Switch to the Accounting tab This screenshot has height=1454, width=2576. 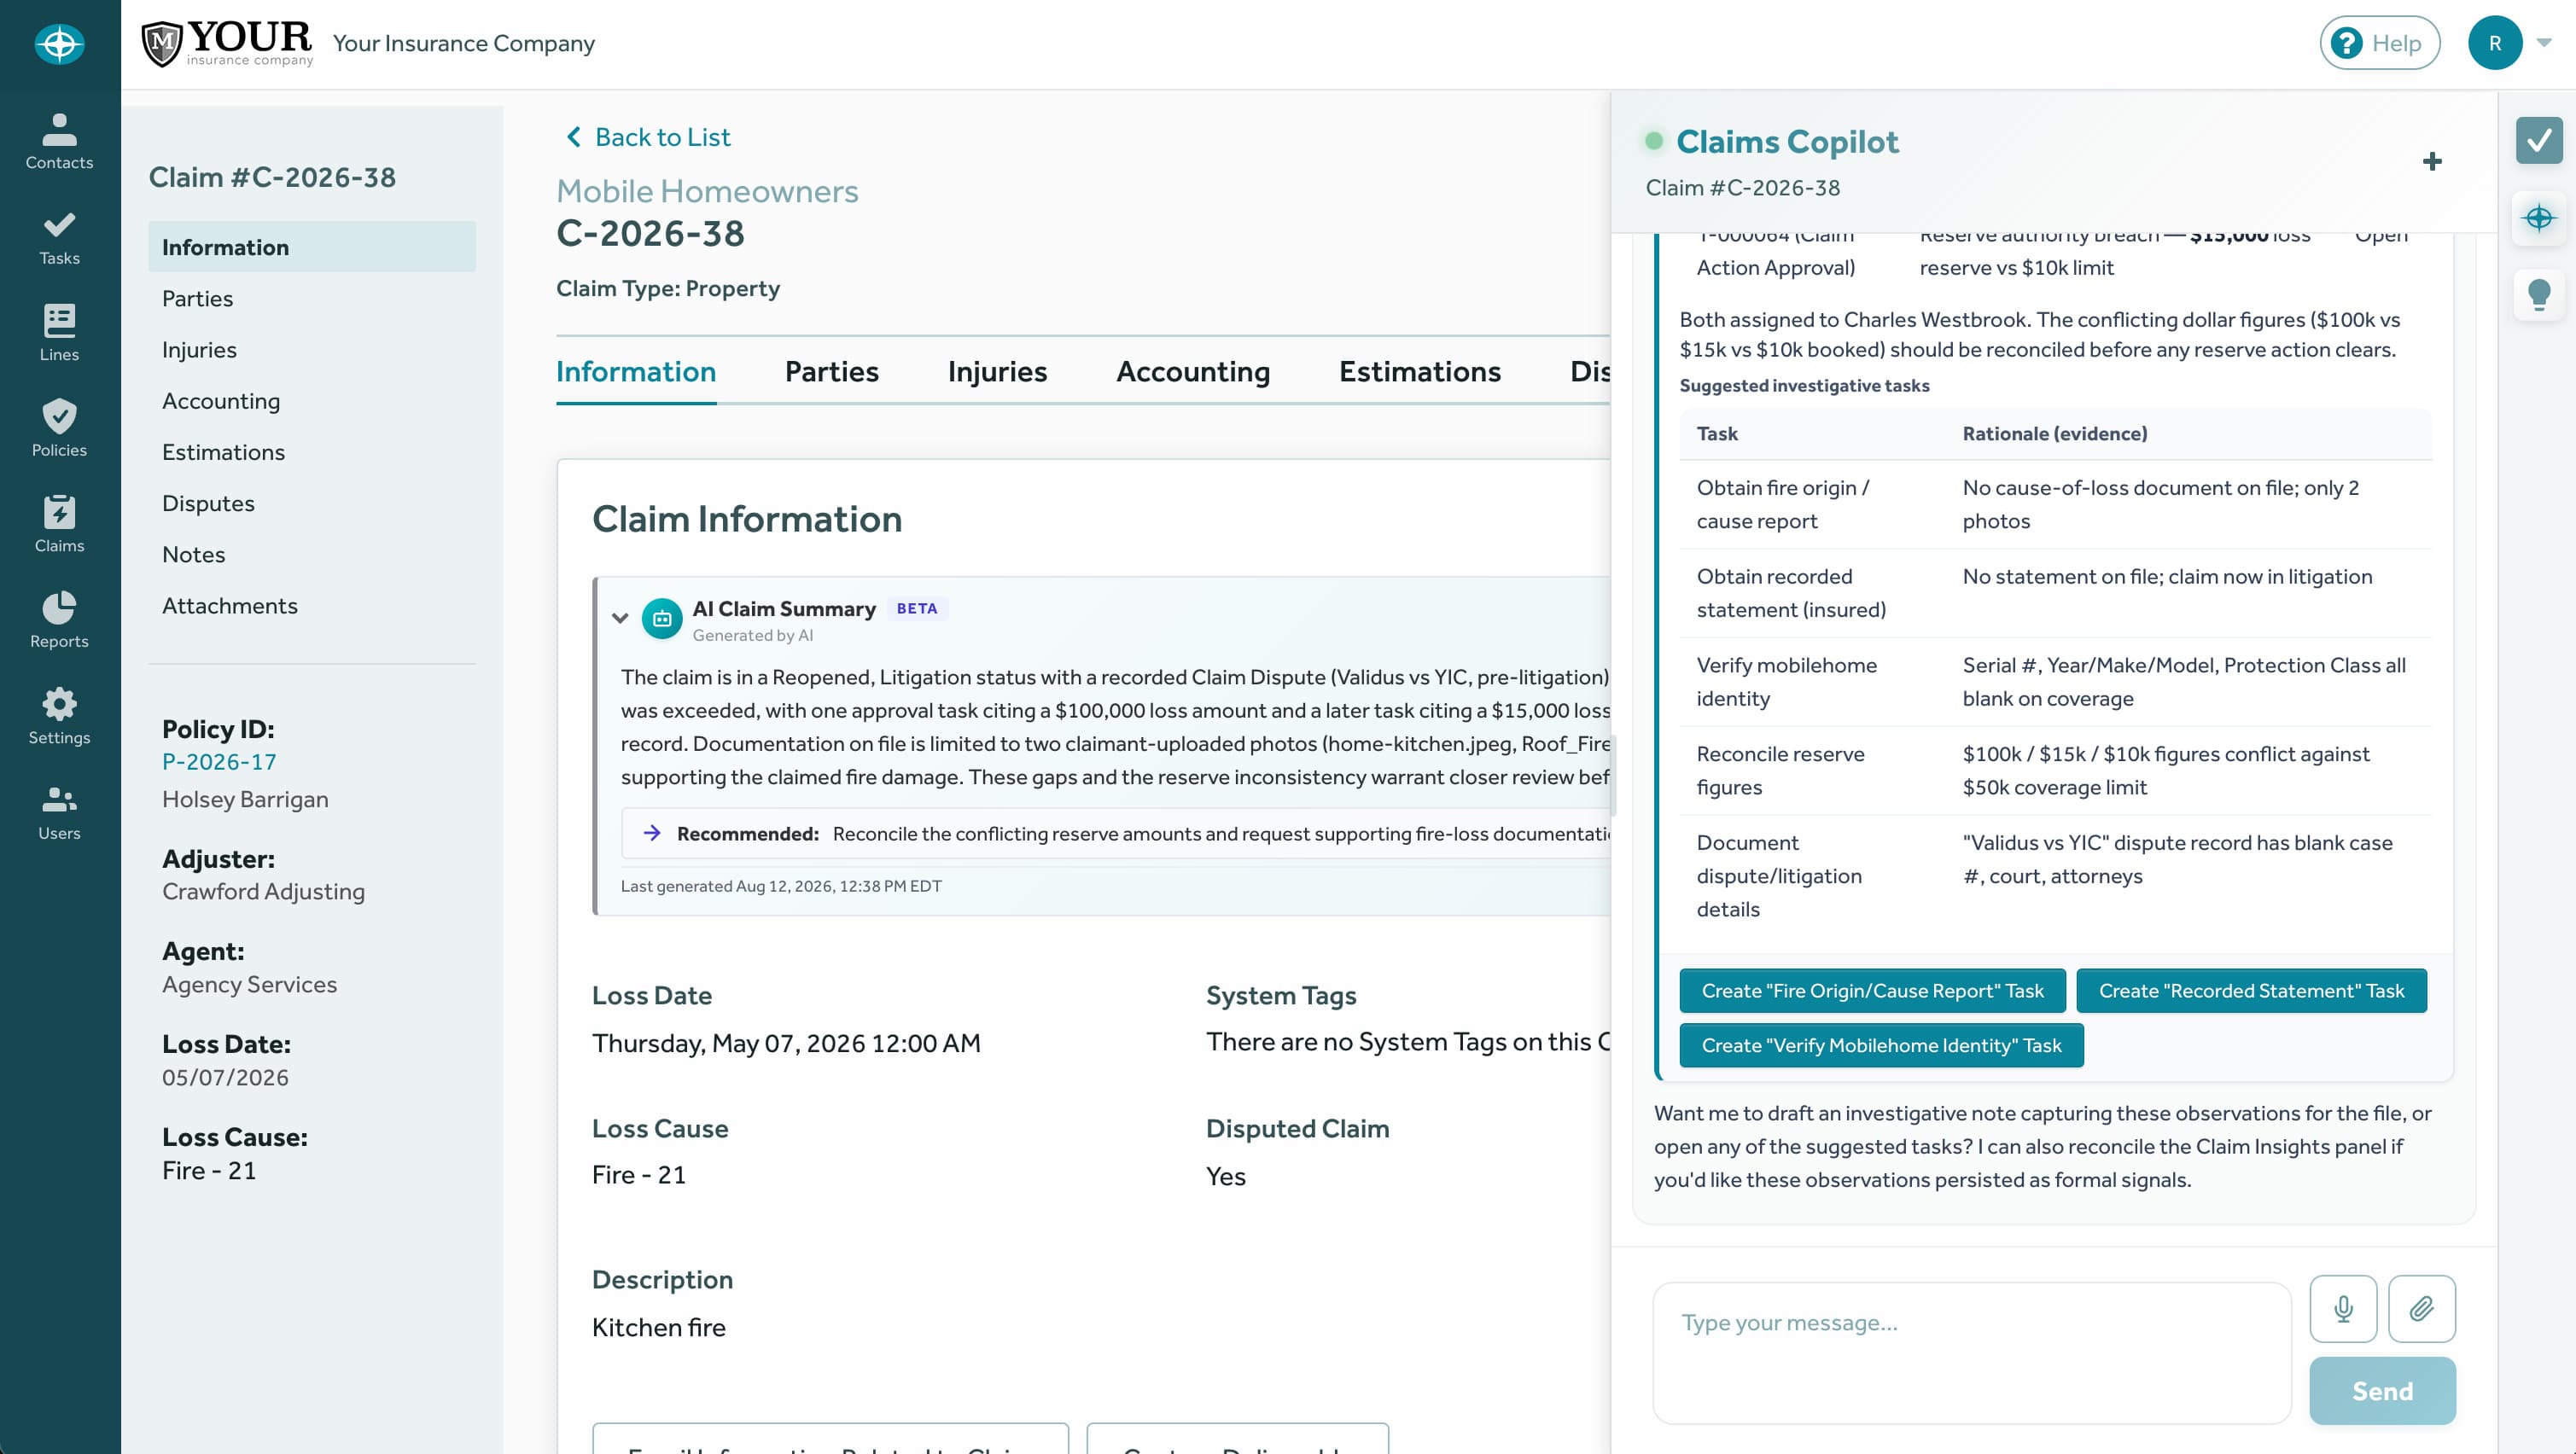click(1193, 372)
